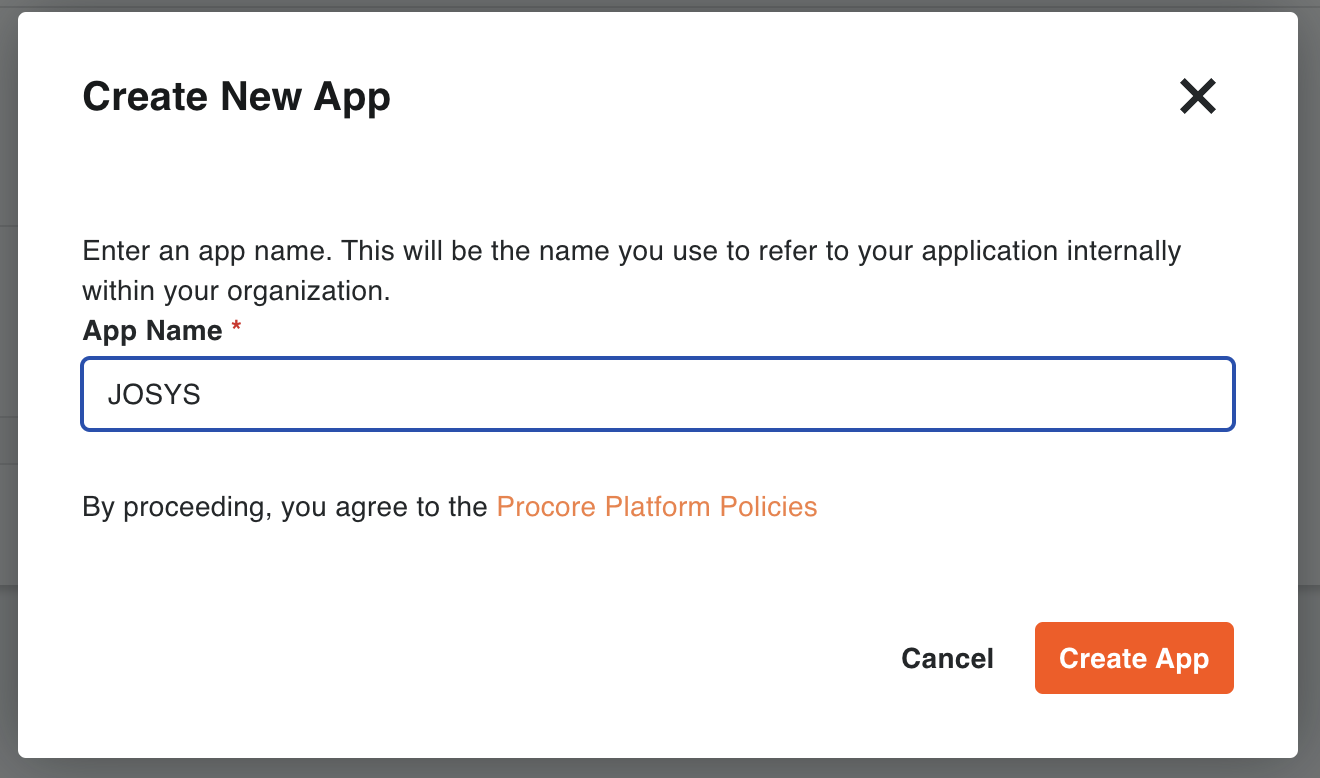The height and width of the screenshot is (778, 1320).
Task: Click the 'Enter an app name' description
Action: (x=631, y=250)
